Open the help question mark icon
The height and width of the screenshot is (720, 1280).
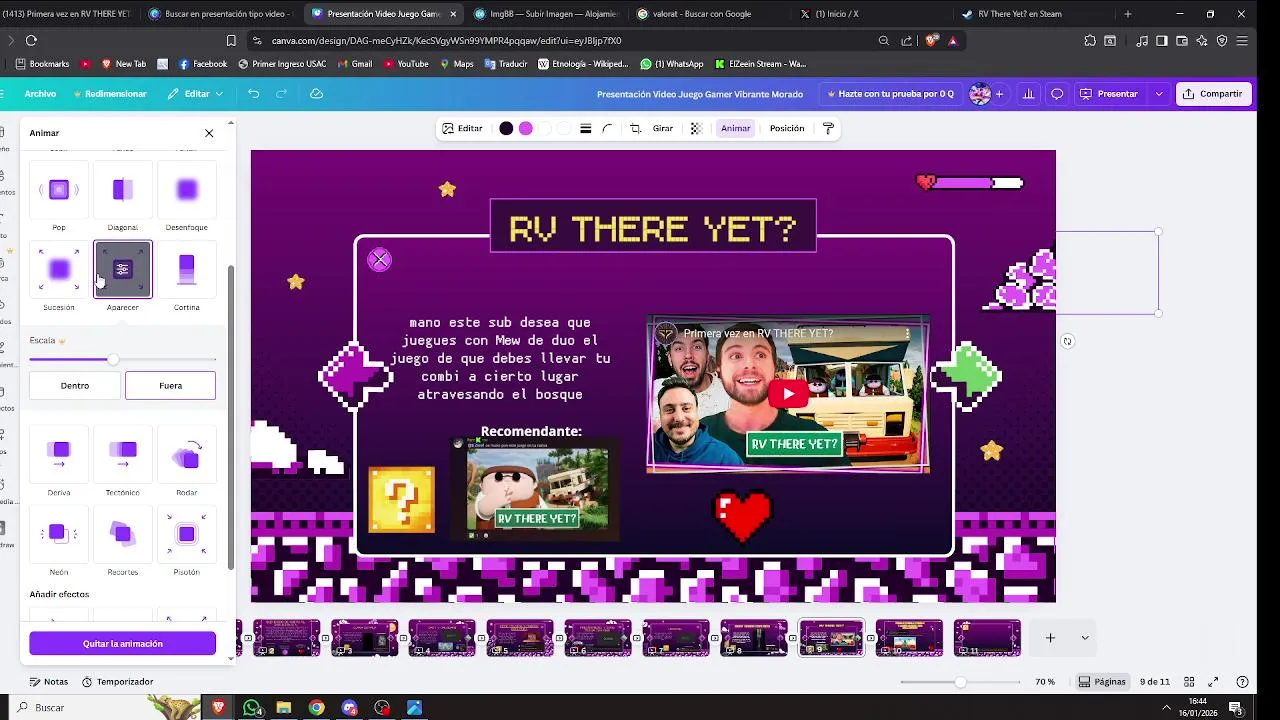[x=1243, y=682]
